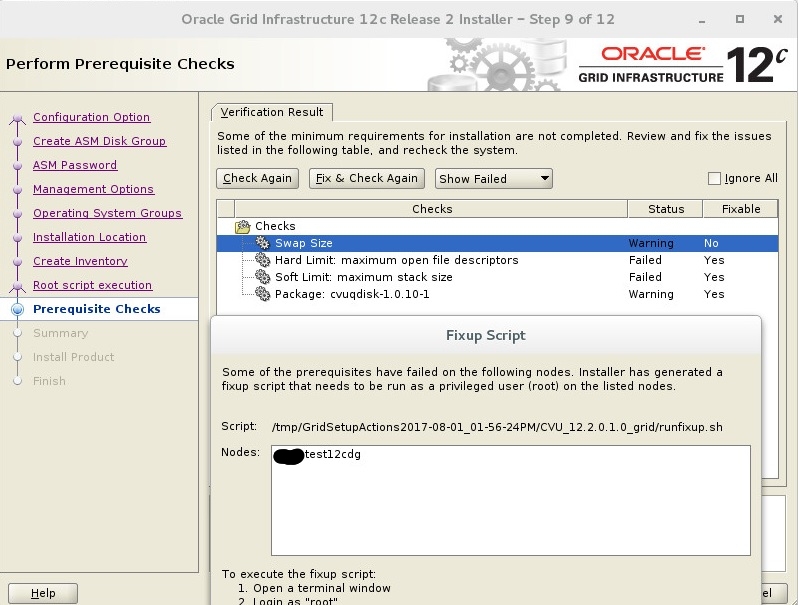Toggle the Ignore All checkbox
This screenshot has width=798, height=605.
point(714,179)
